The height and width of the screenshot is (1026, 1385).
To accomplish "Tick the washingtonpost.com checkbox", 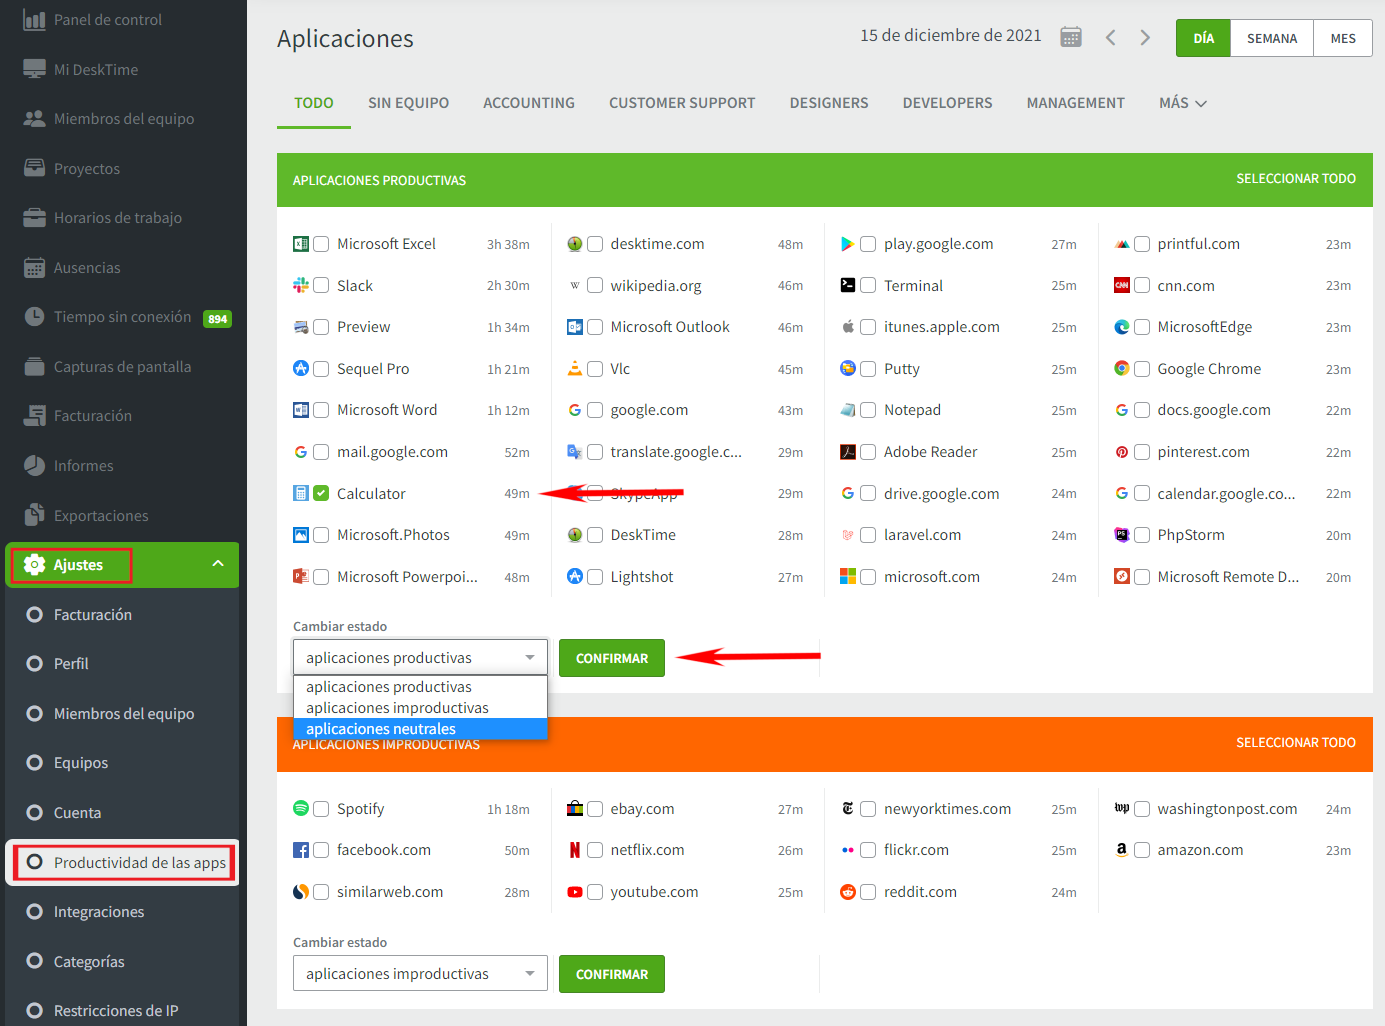I will pyautogui.click(x=1142, y=808).
